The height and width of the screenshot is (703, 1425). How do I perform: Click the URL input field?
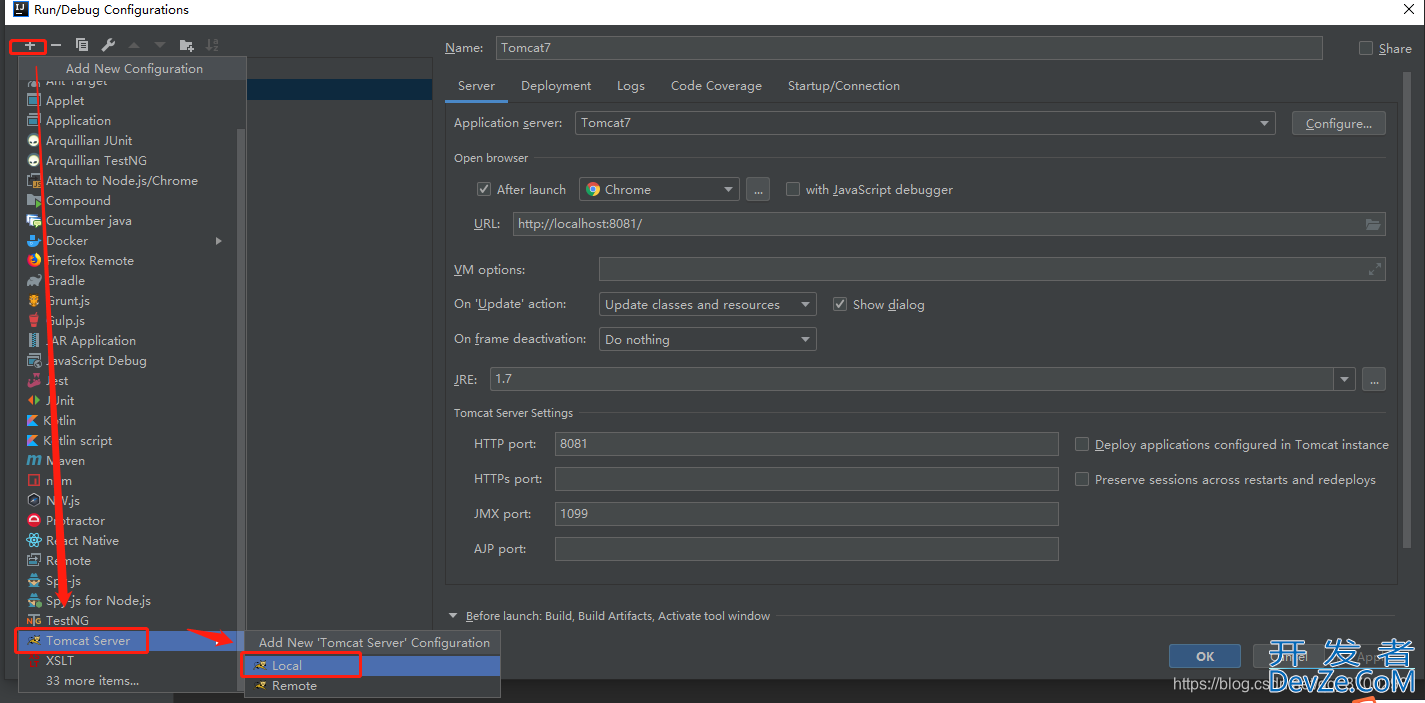[x=949, y=224]
